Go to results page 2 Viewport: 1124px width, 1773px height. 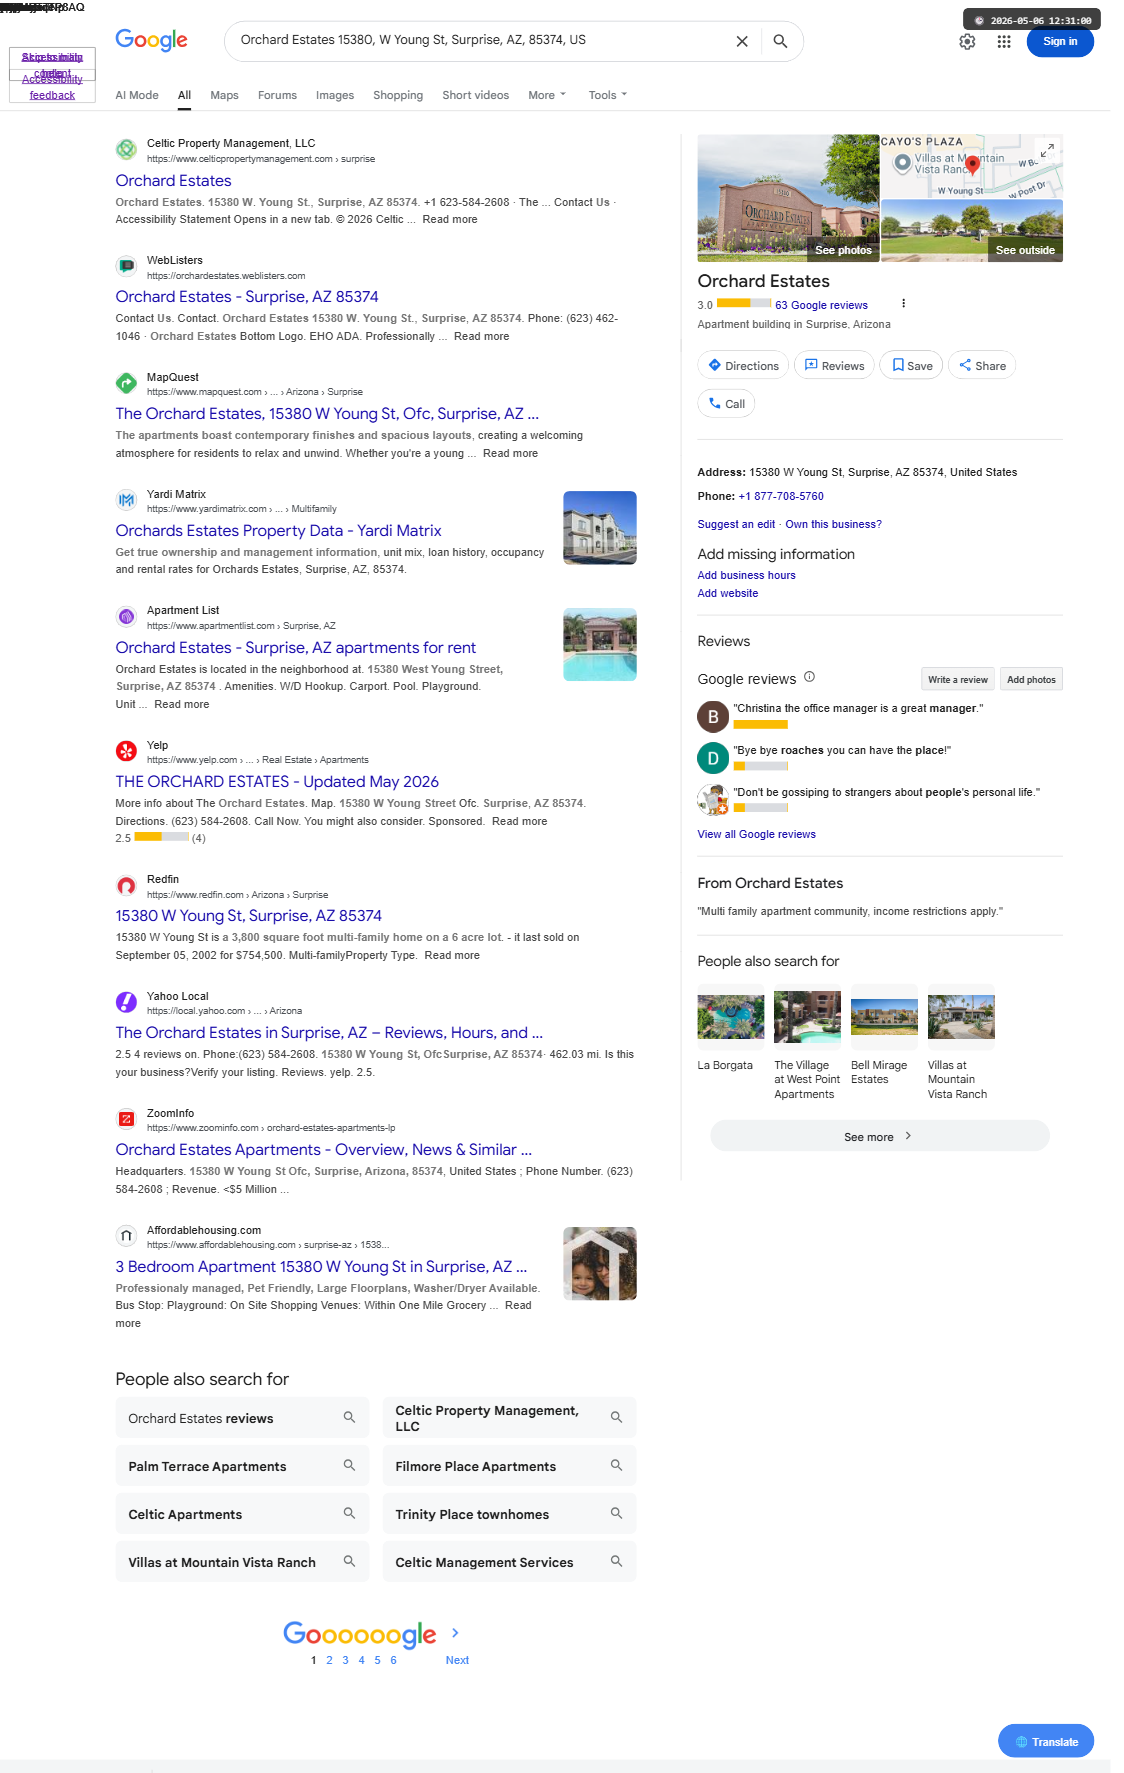329,1660
